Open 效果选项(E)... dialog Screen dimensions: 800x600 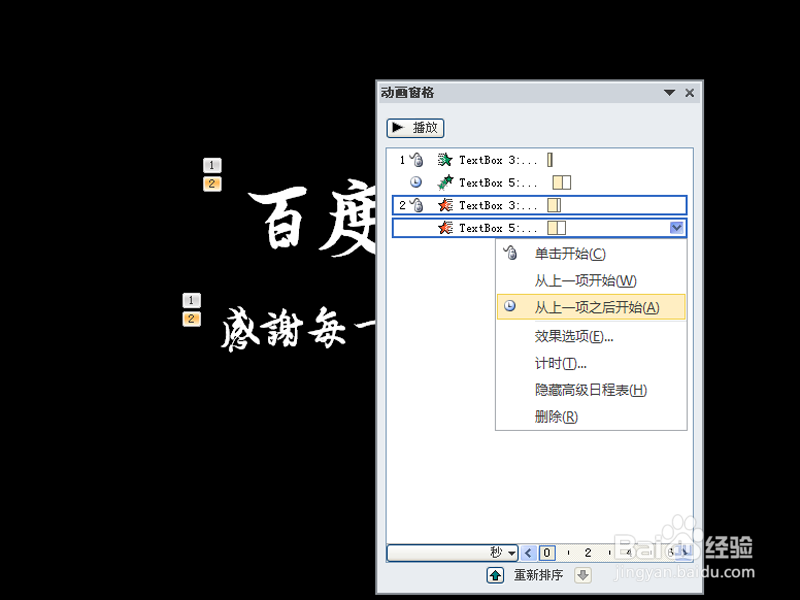coord(591,336)
